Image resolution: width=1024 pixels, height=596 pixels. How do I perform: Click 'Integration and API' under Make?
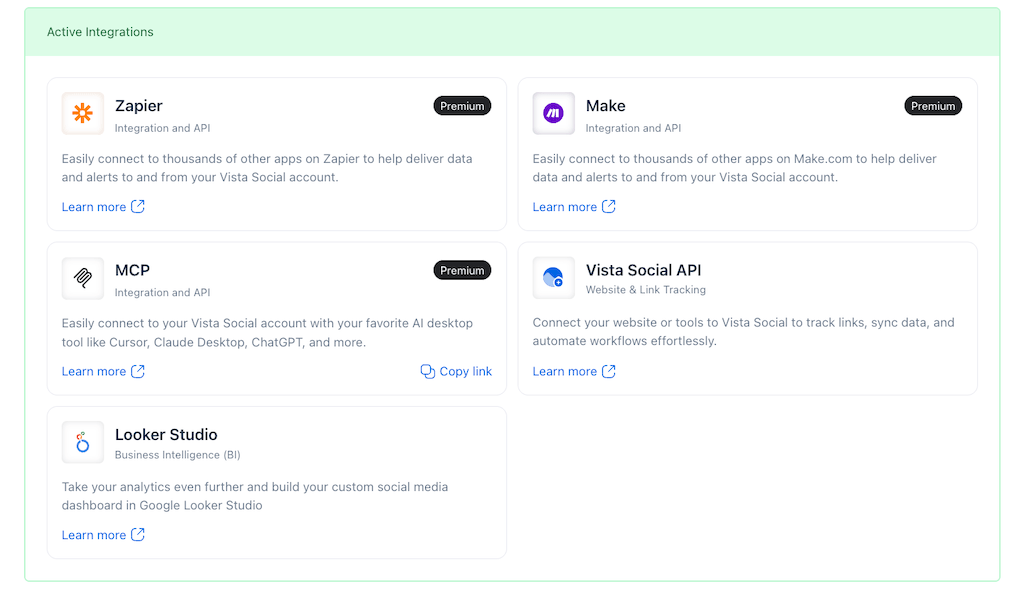click(633, 129)
